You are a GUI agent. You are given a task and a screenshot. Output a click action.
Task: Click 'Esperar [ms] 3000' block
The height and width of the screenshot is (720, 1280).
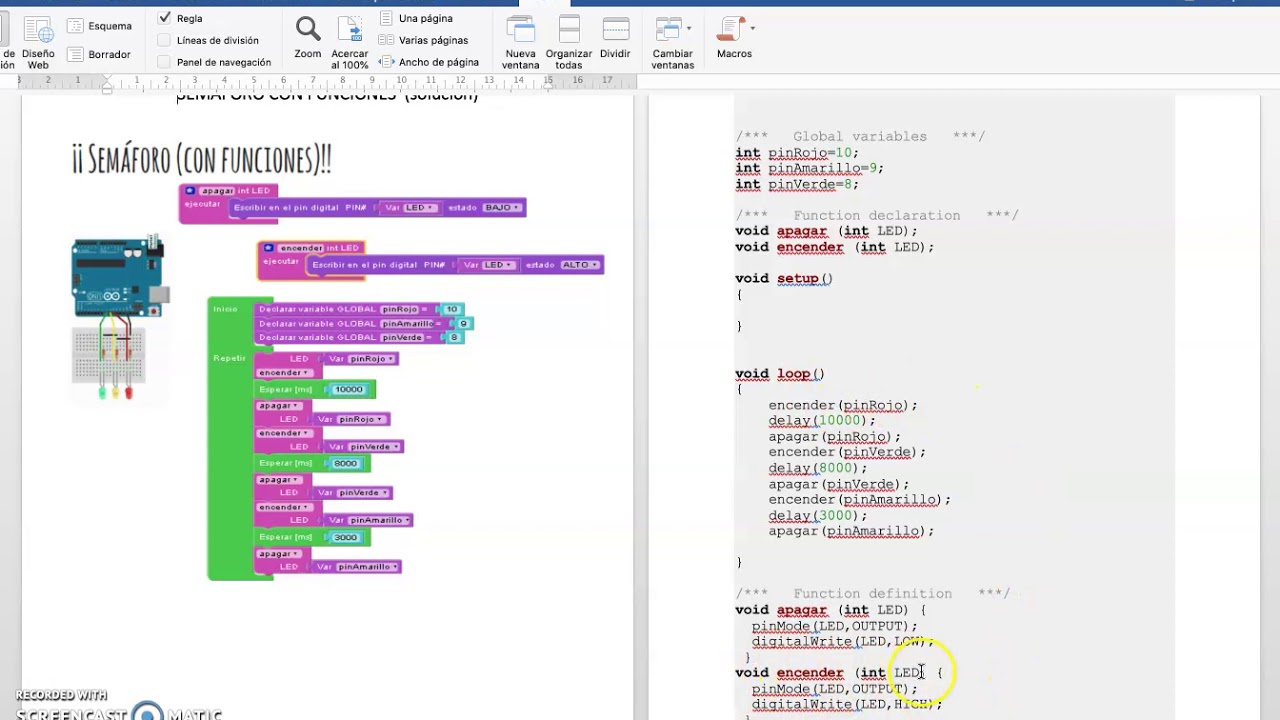pyautogui.click(x=313, y=537)
